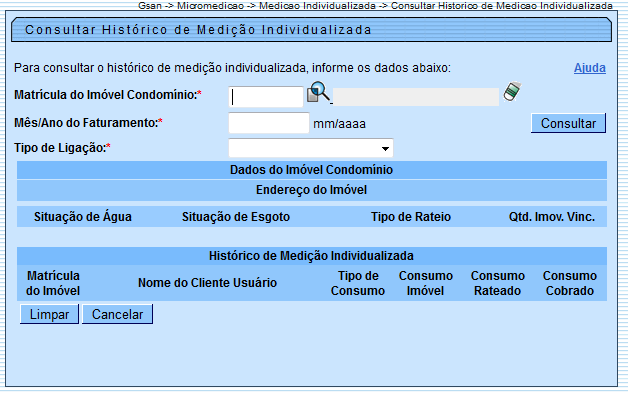Click the 'Tipo de Consumo' column header
This screenshot has width=628, height=393.
[358, 283]
